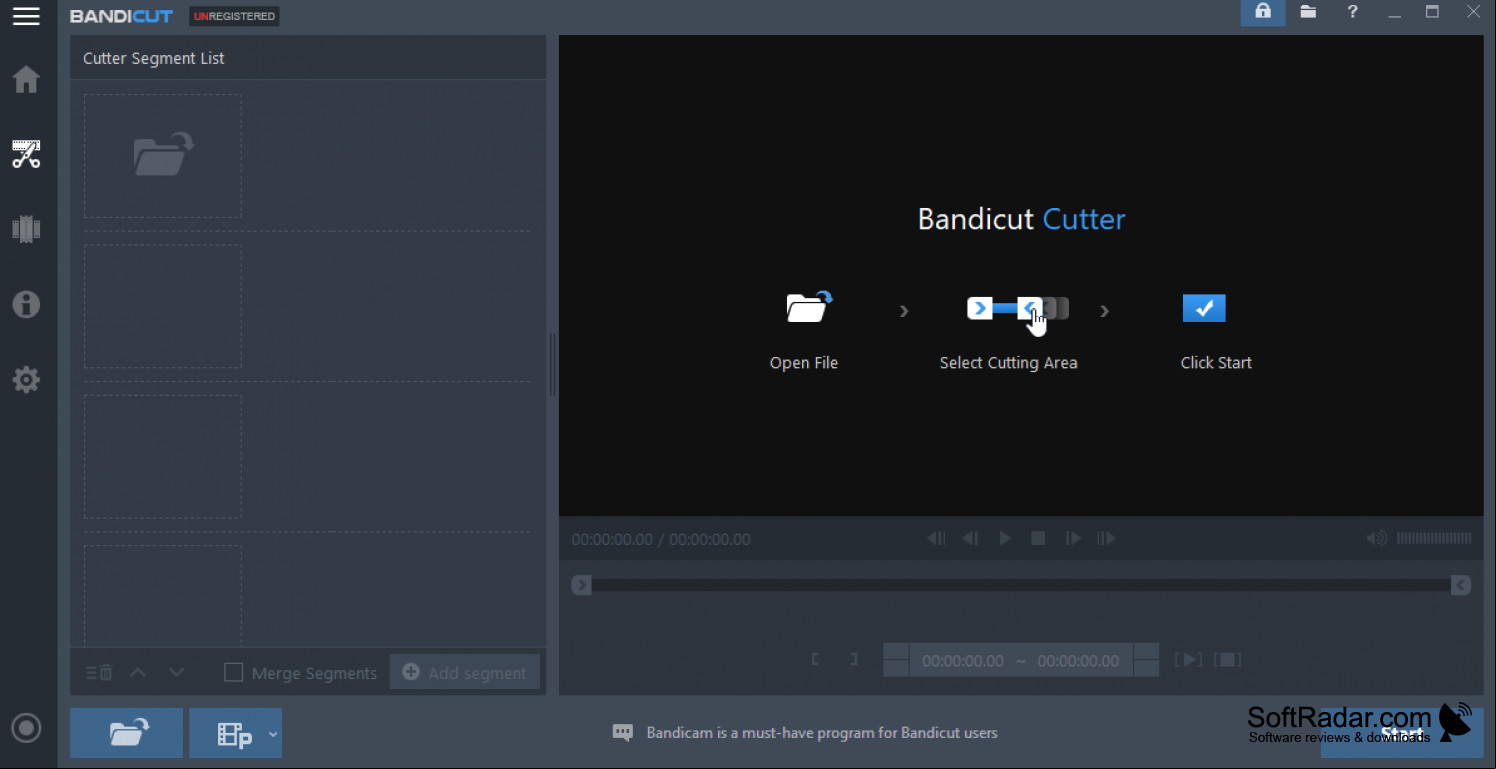The image size is (1496, 769).
Task: Open the Bandicam must-have program link
Action: 822,733
